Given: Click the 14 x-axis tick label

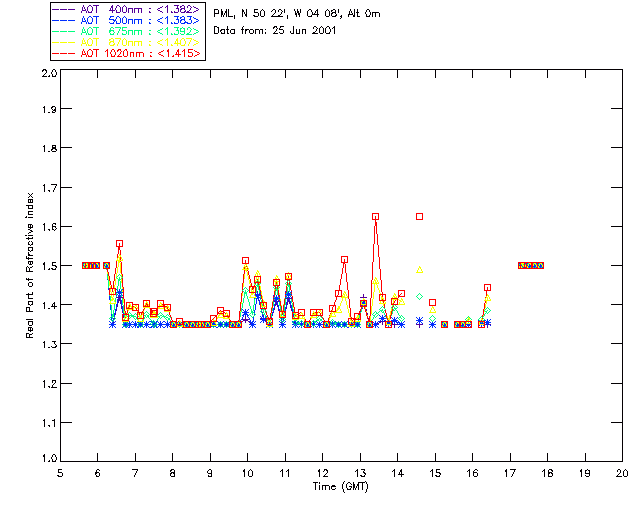Looking at the screenshot, I should [398, 473].
